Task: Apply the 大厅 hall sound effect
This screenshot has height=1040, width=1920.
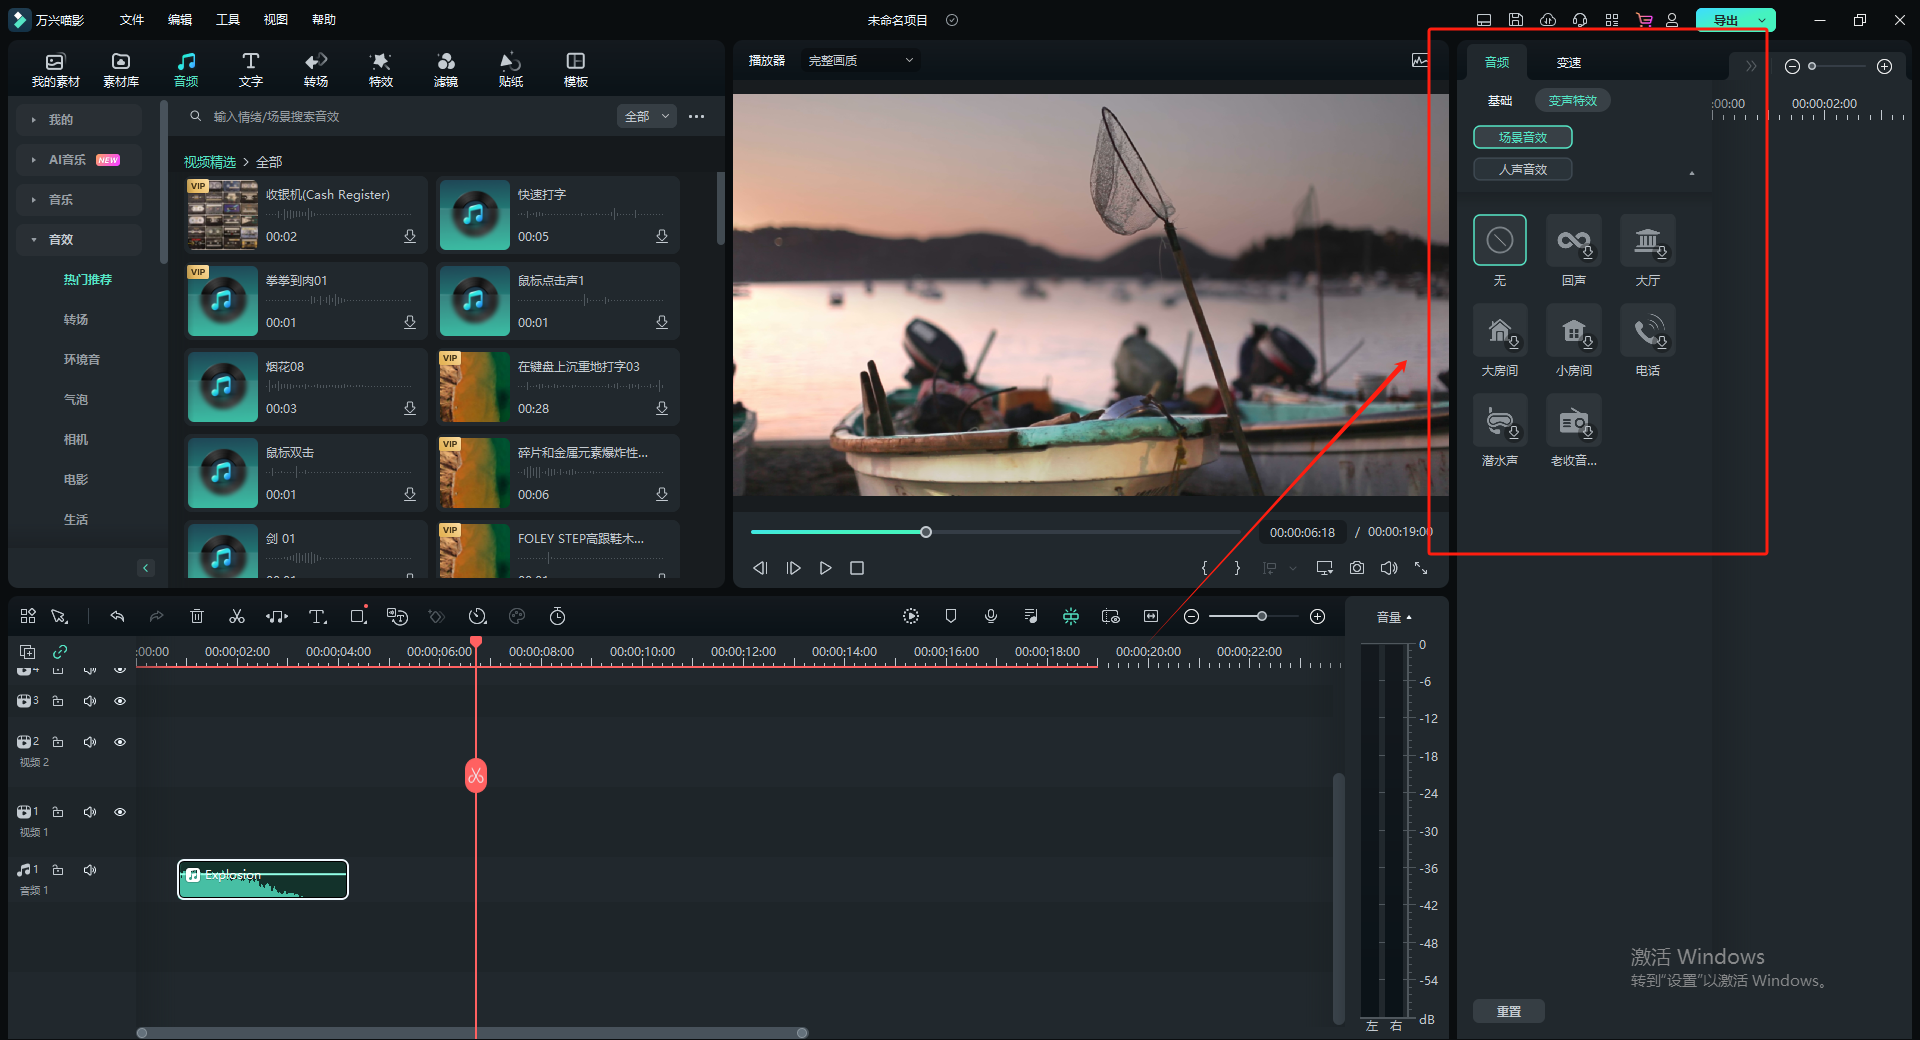Action: tap(1647, 241)
